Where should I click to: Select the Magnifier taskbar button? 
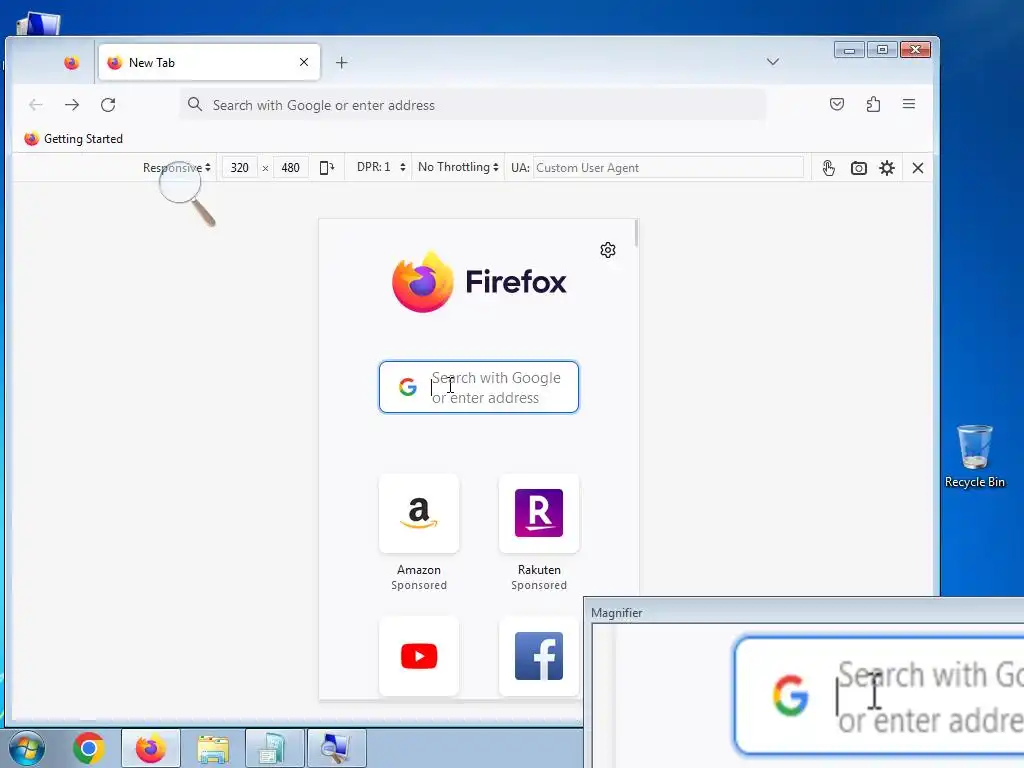(x=336, y=748)
